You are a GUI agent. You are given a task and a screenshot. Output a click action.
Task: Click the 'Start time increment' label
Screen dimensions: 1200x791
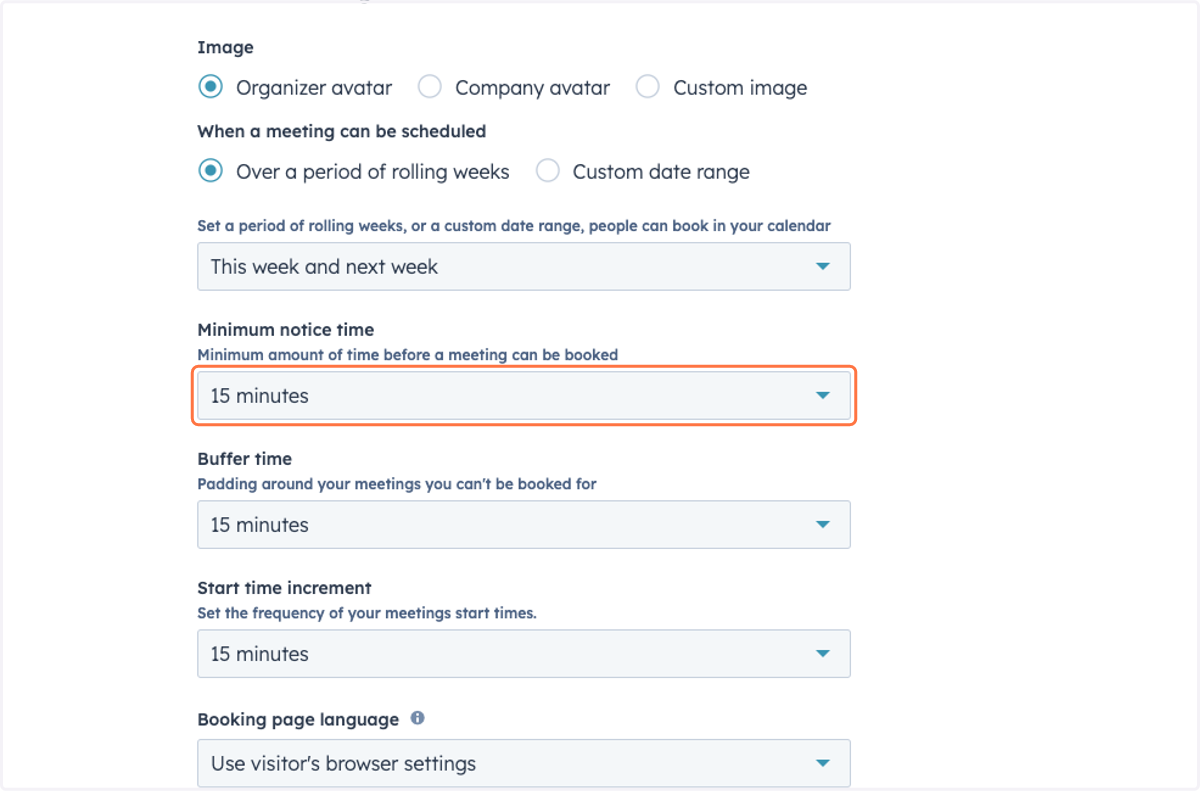pyautogui.click(x=285, y=588)
